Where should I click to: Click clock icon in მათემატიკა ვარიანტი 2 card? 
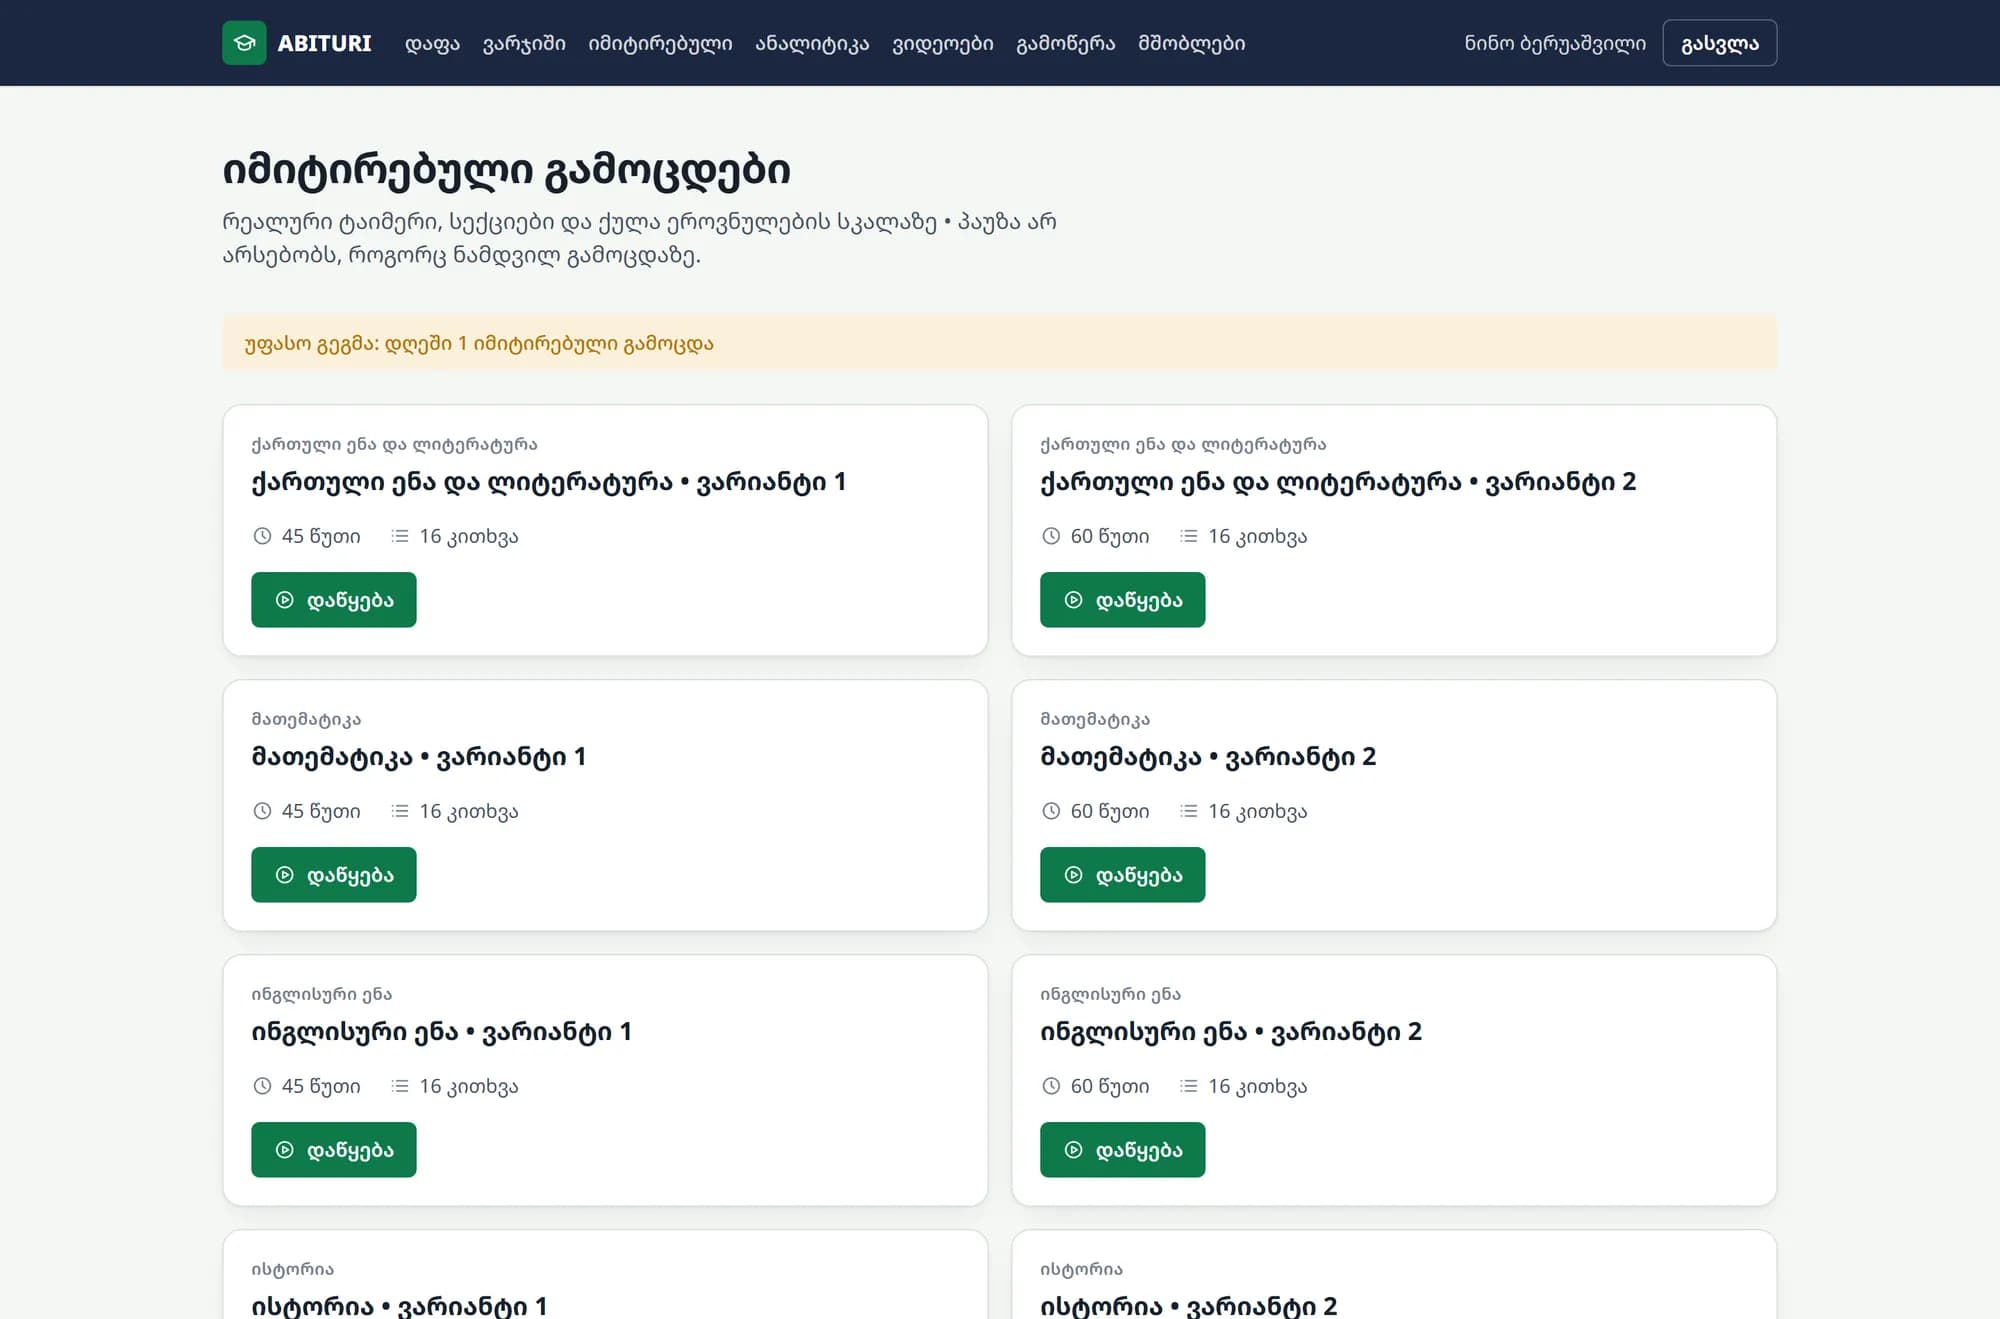click(x=1051, y=811)
